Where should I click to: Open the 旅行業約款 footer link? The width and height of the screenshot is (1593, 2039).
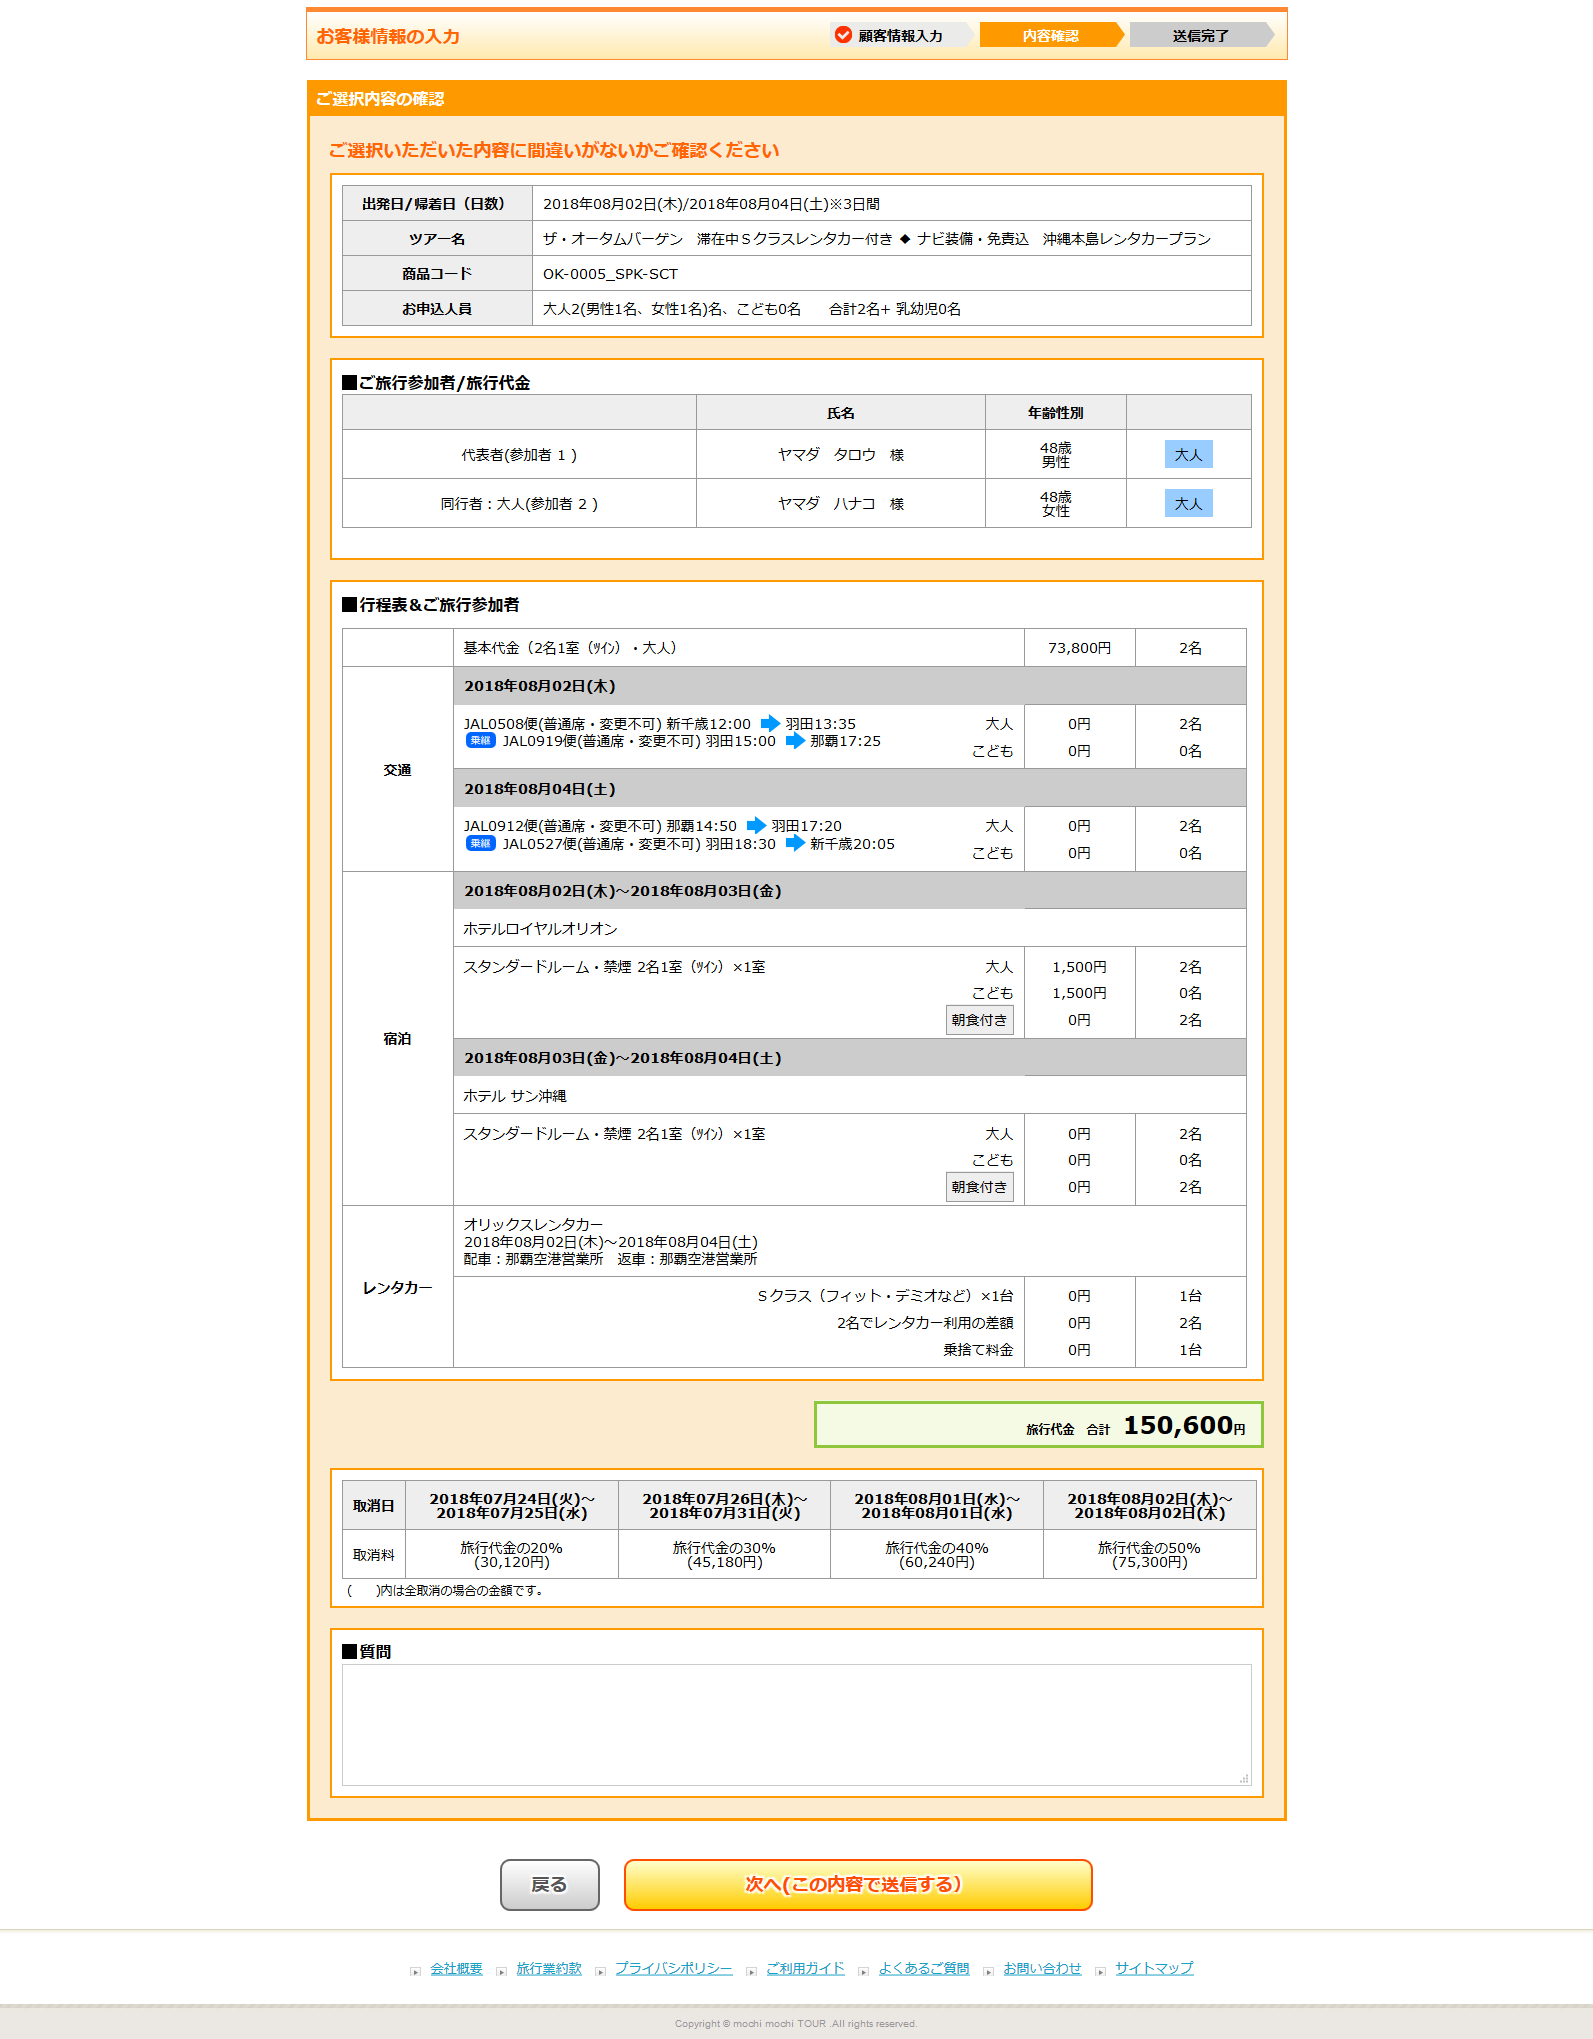549,1968
